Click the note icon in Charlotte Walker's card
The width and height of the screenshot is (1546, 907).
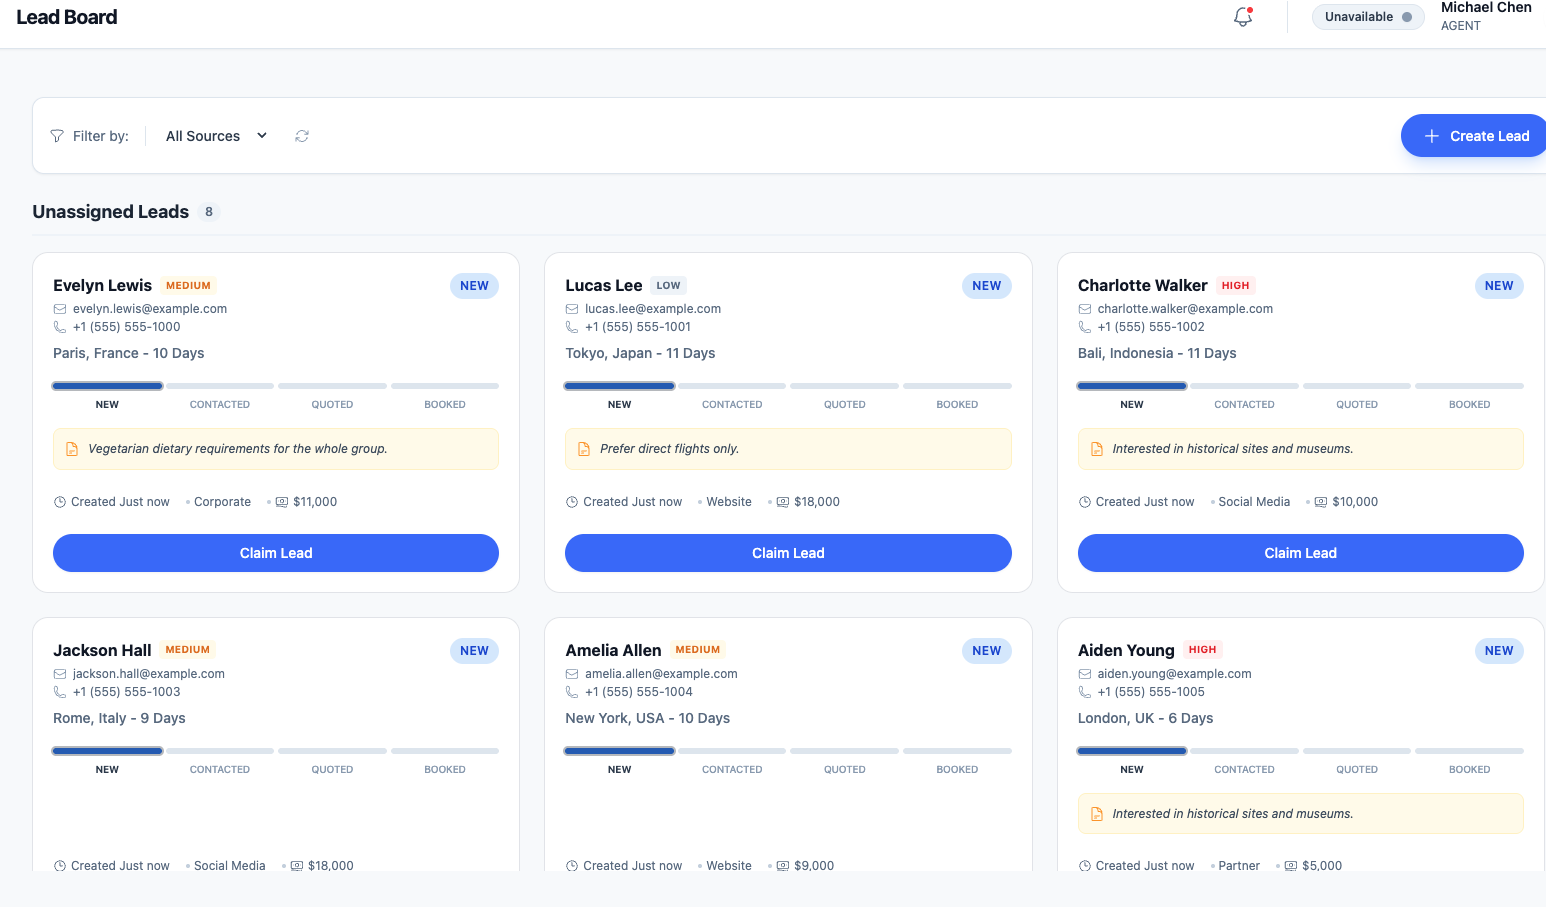(x=1097, y=449)
